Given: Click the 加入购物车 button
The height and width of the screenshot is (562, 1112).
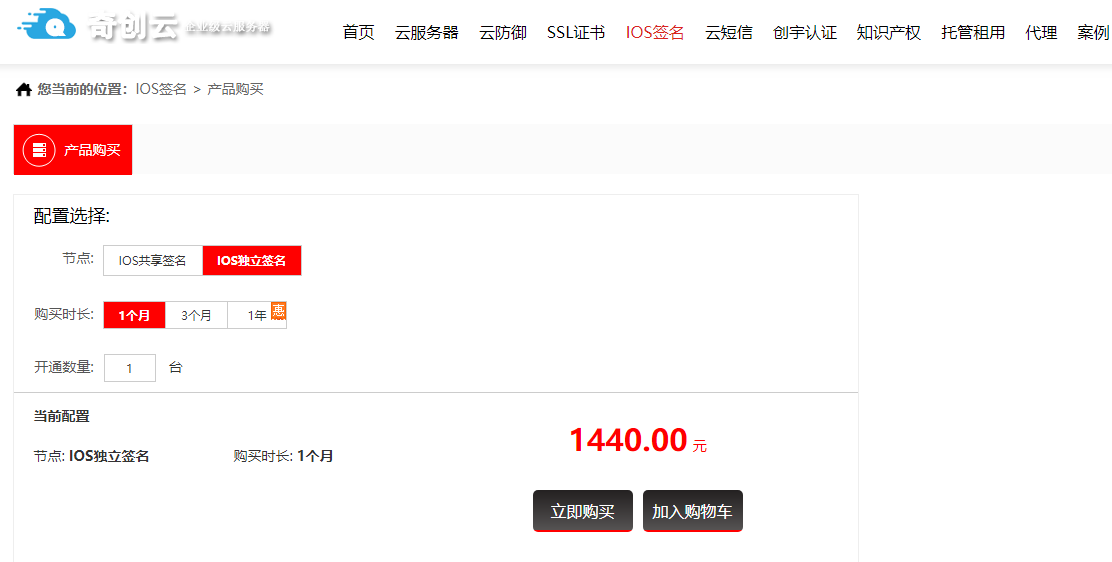Looking at the screenshot, I should (692, 511).
